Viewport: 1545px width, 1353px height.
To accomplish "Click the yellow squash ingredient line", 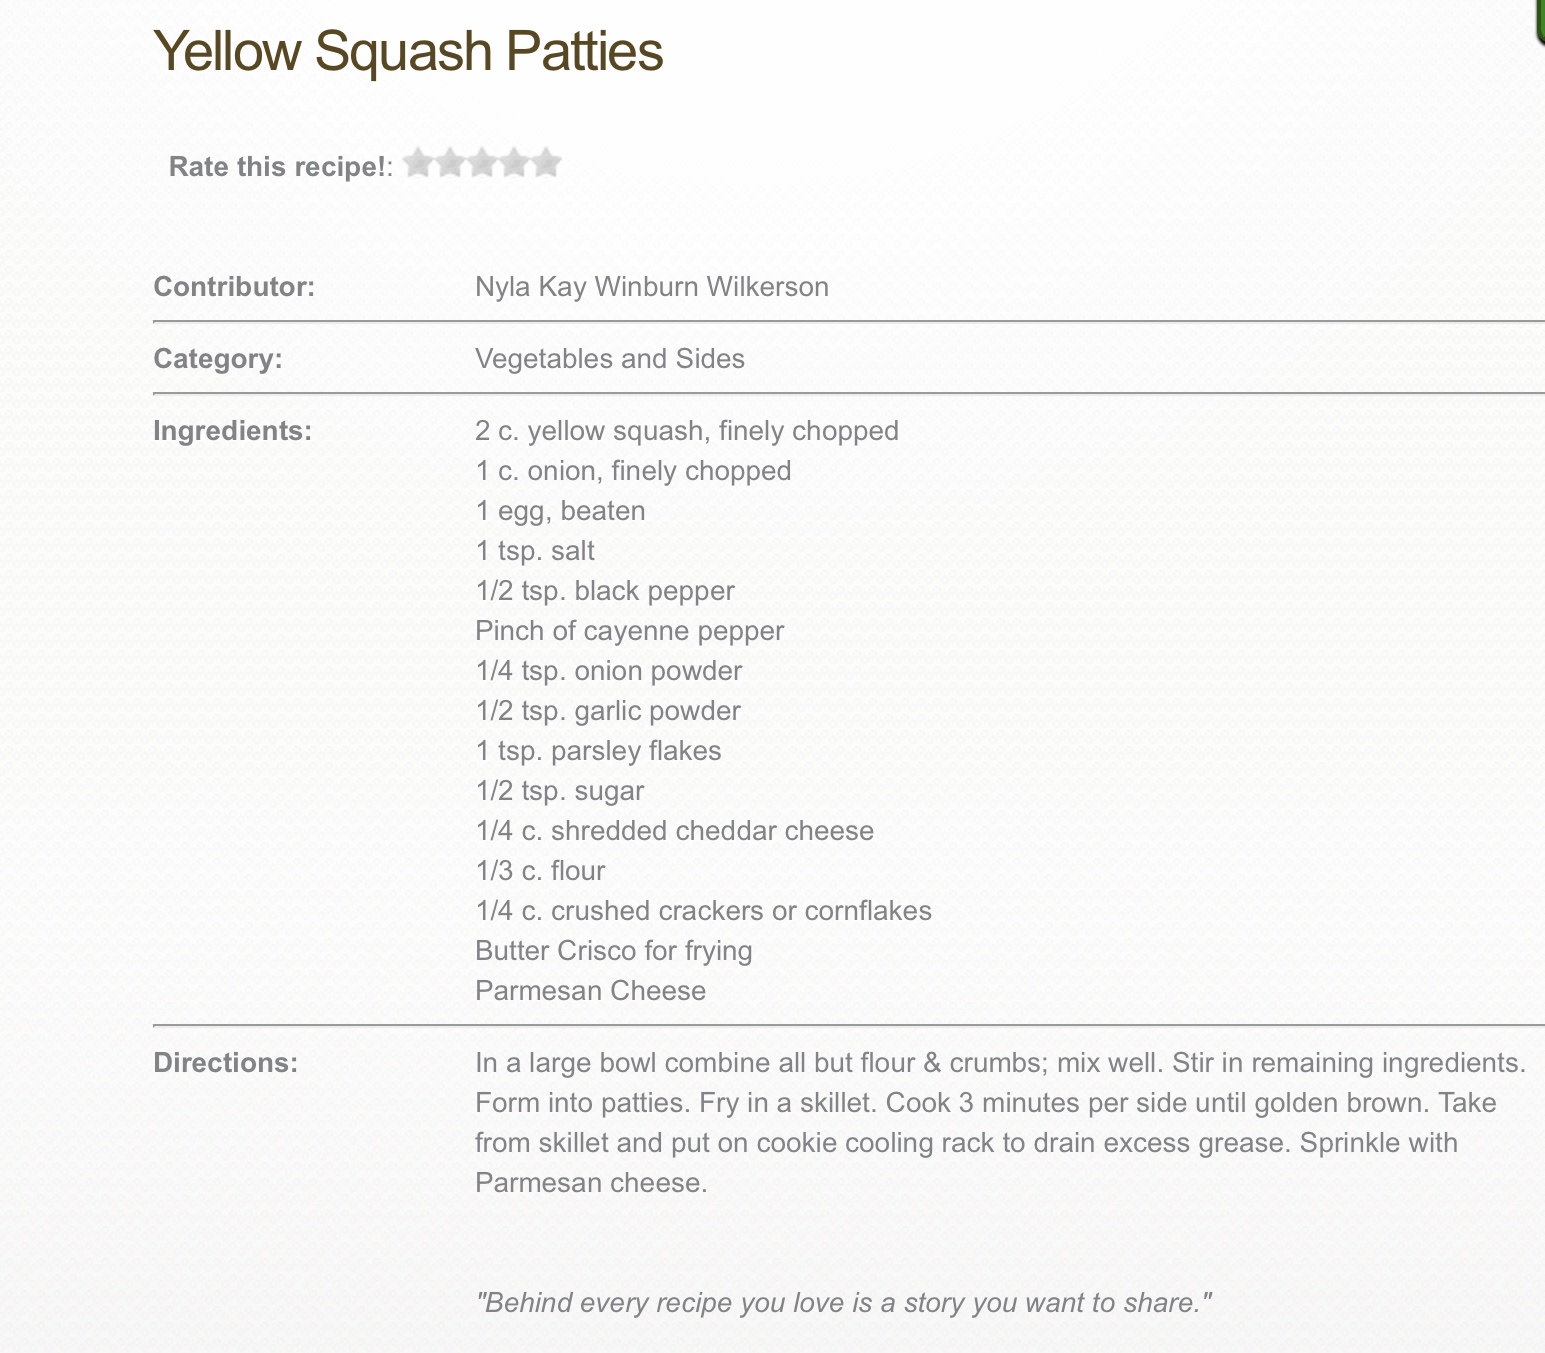I will coord(686,431).
